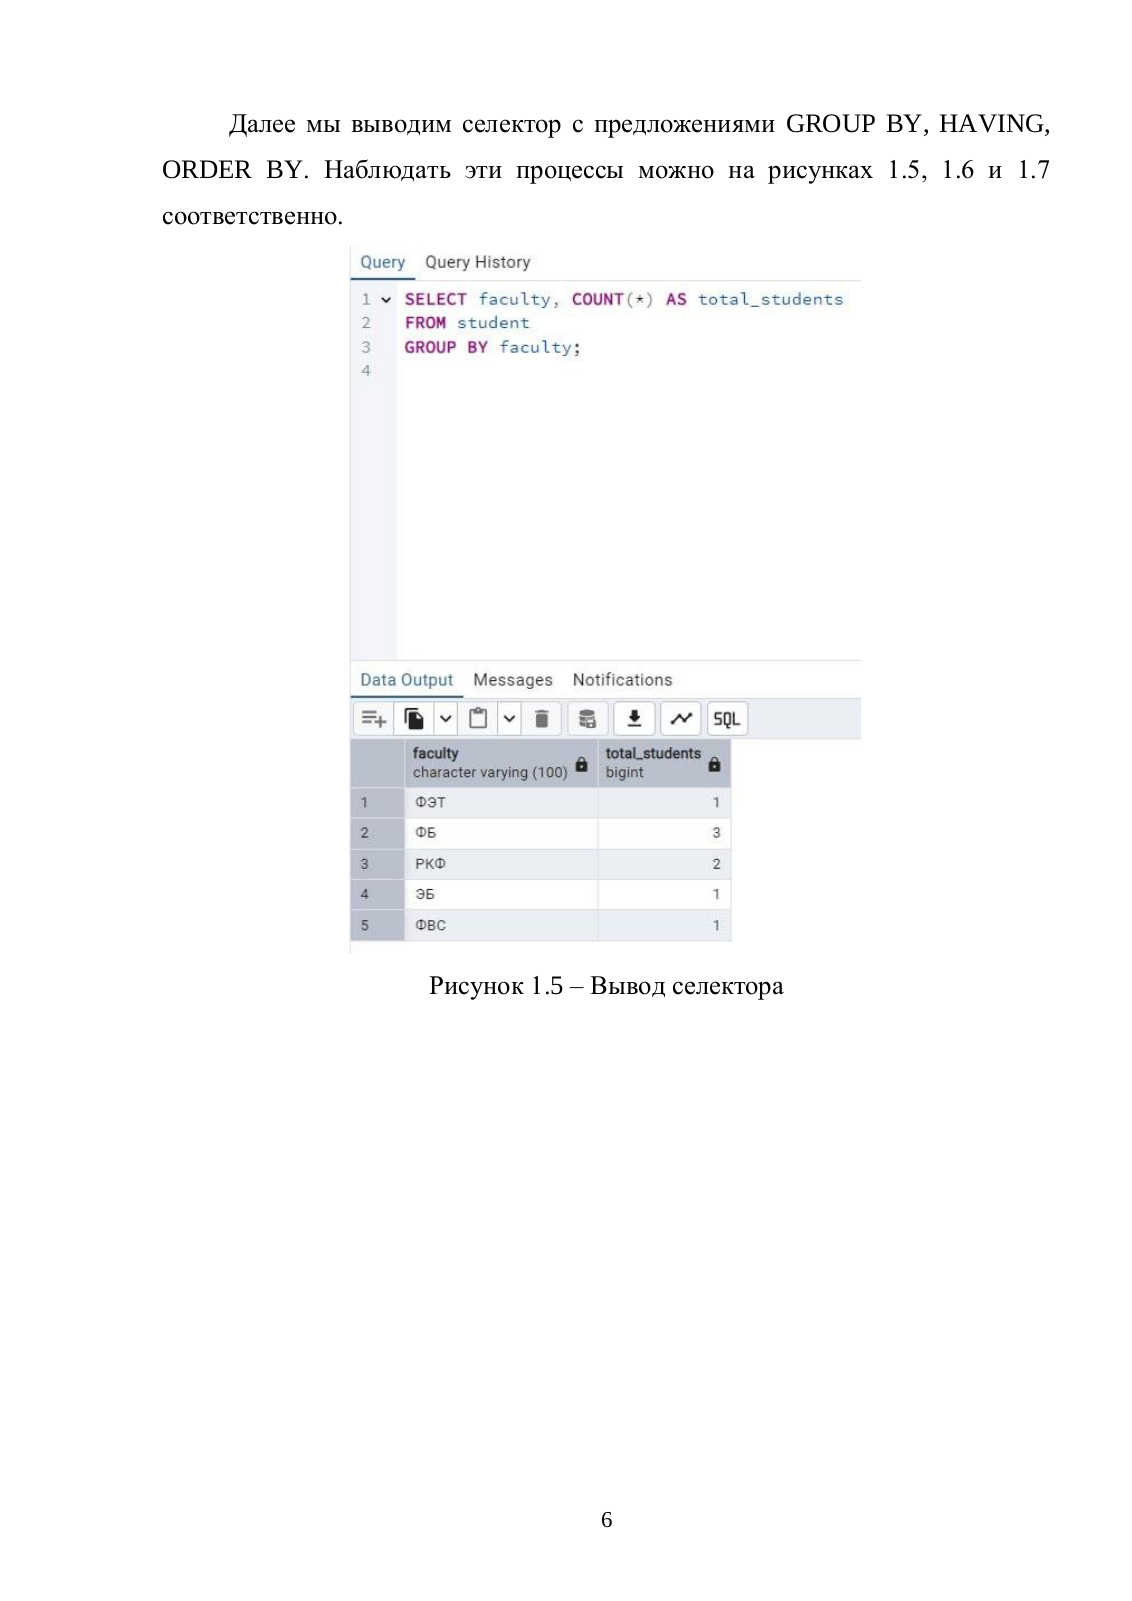
Task: Click the SELECT keyword on editor line 1
Action: point(435,299)
